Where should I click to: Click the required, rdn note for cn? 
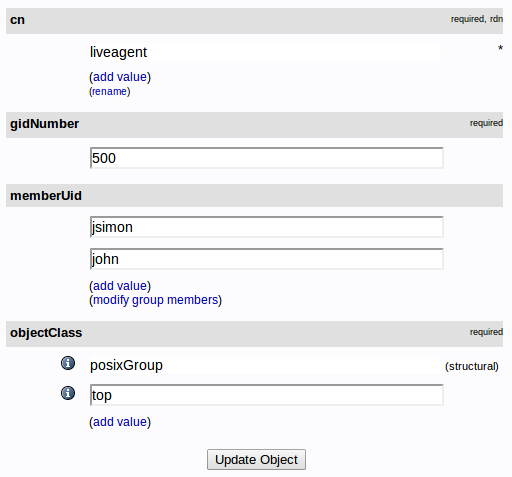coord(477,19)
